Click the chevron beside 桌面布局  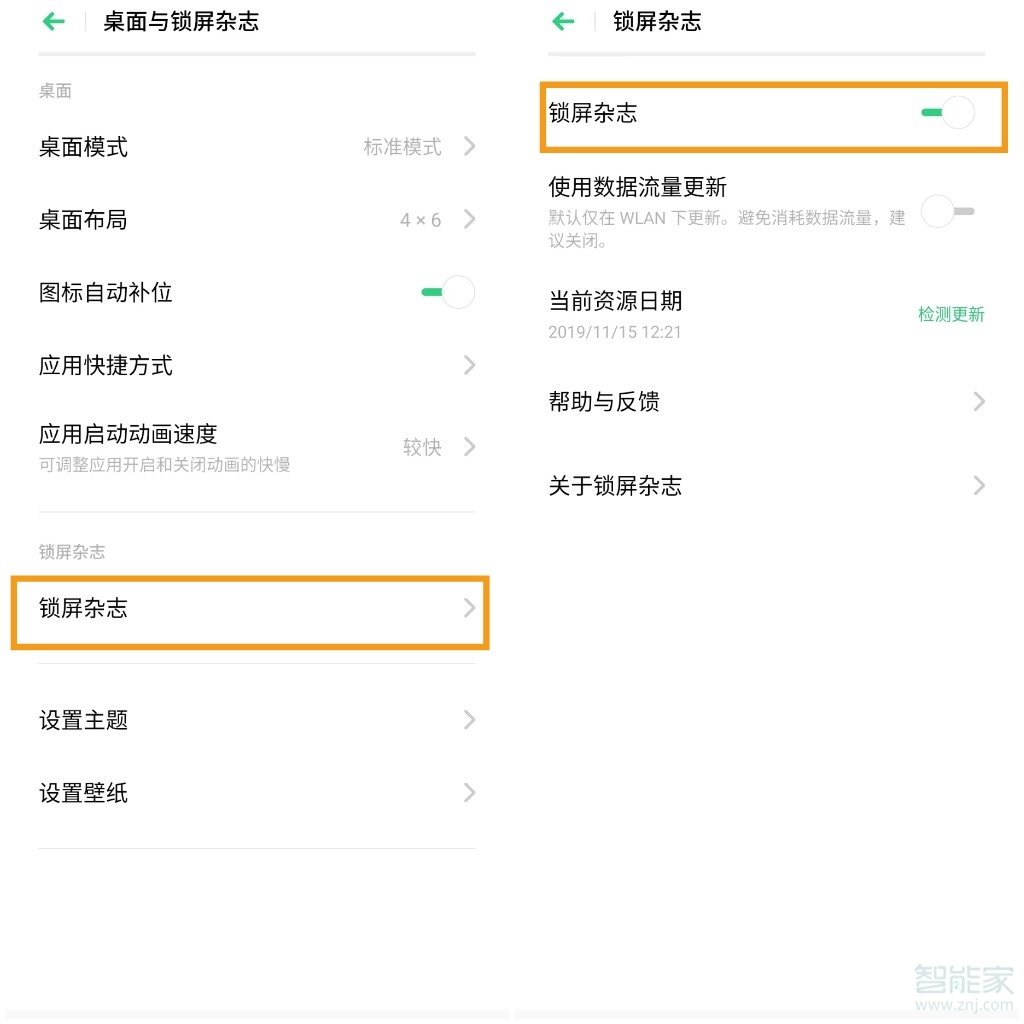point(468,219)
